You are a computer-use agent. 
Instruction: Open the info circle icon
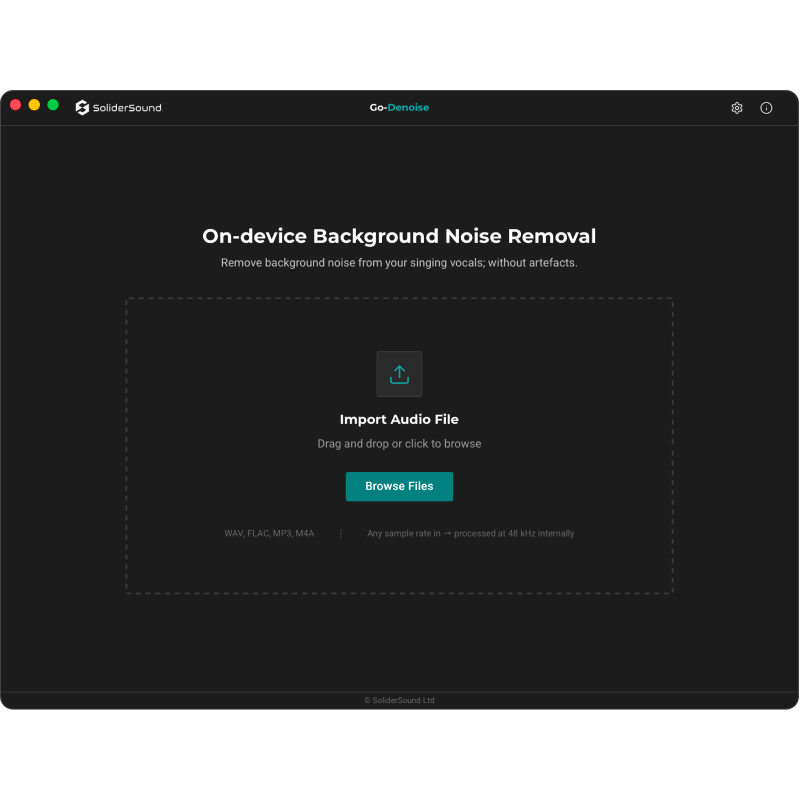click(x=766, y=108)
